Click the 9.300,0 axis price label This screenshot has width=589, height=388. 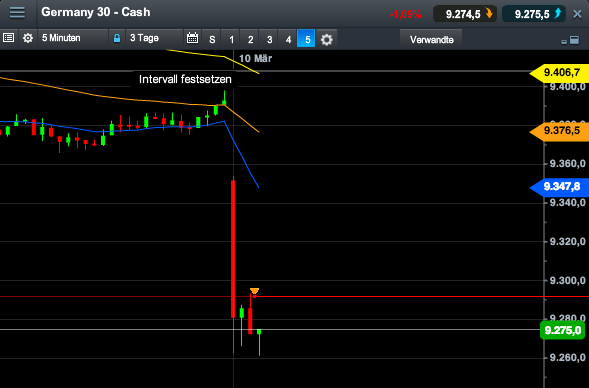click(567, 281)
